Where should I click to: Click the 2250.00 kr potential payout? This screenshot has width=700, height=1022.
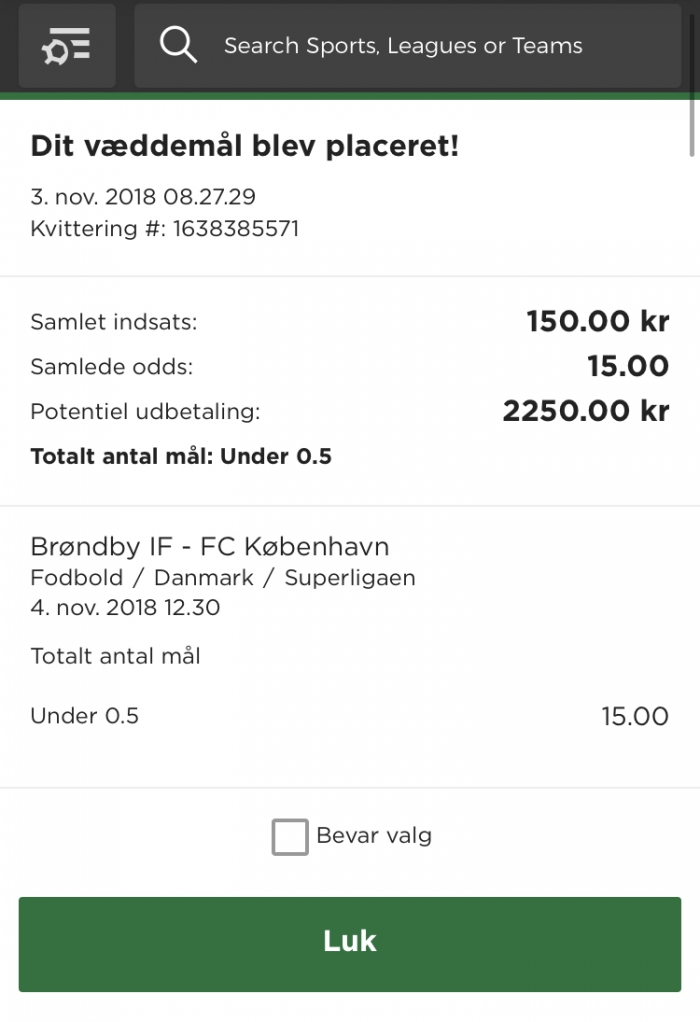585,411
